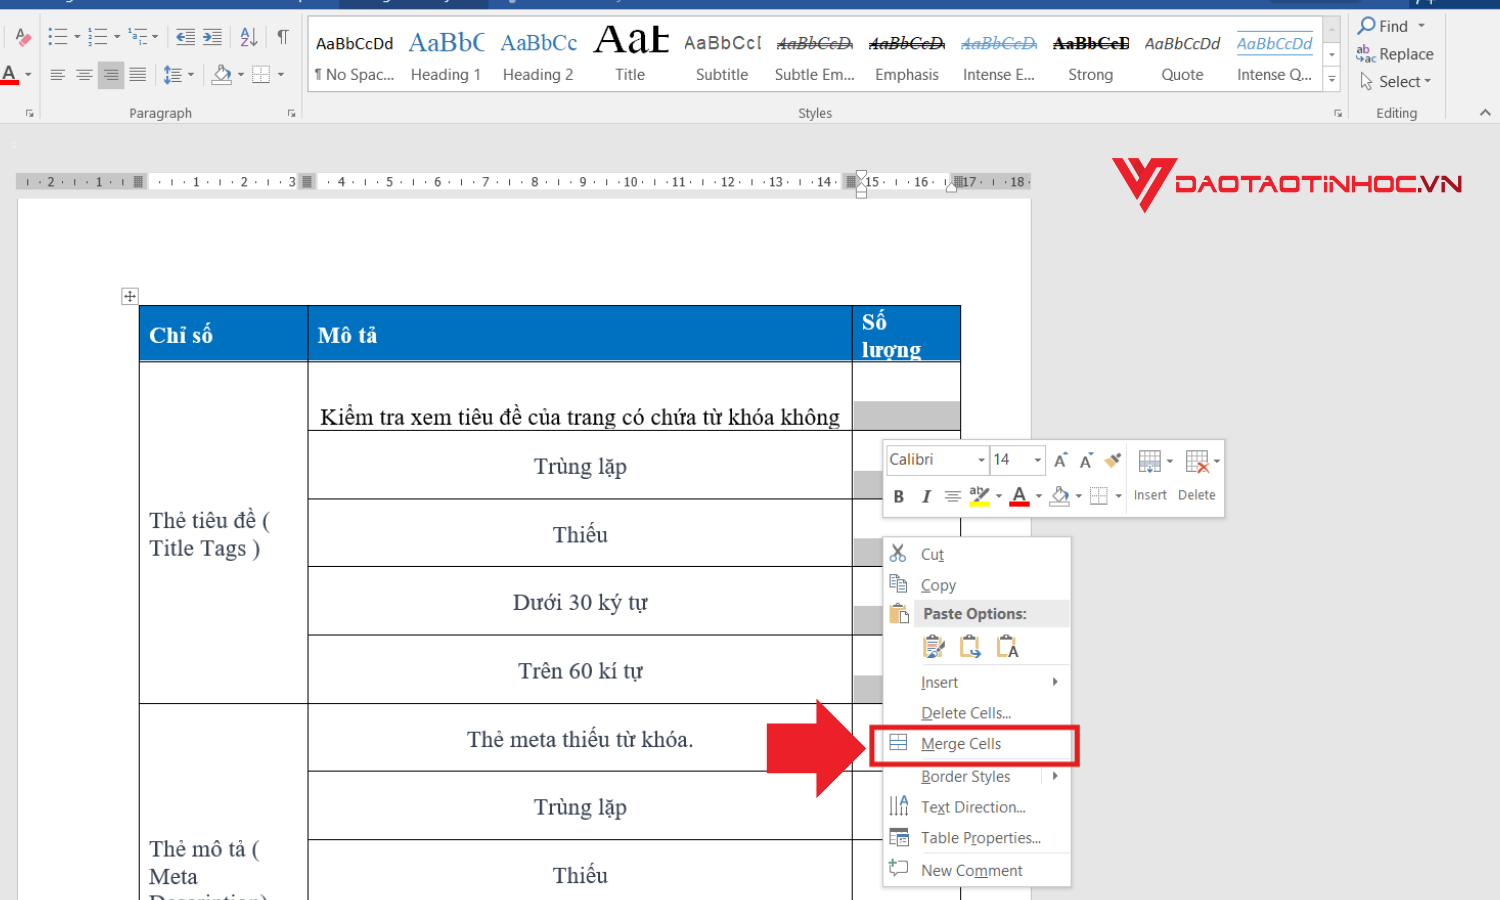
Task: Apply bullet list from the ribbon
Action: tap(58, 38)
